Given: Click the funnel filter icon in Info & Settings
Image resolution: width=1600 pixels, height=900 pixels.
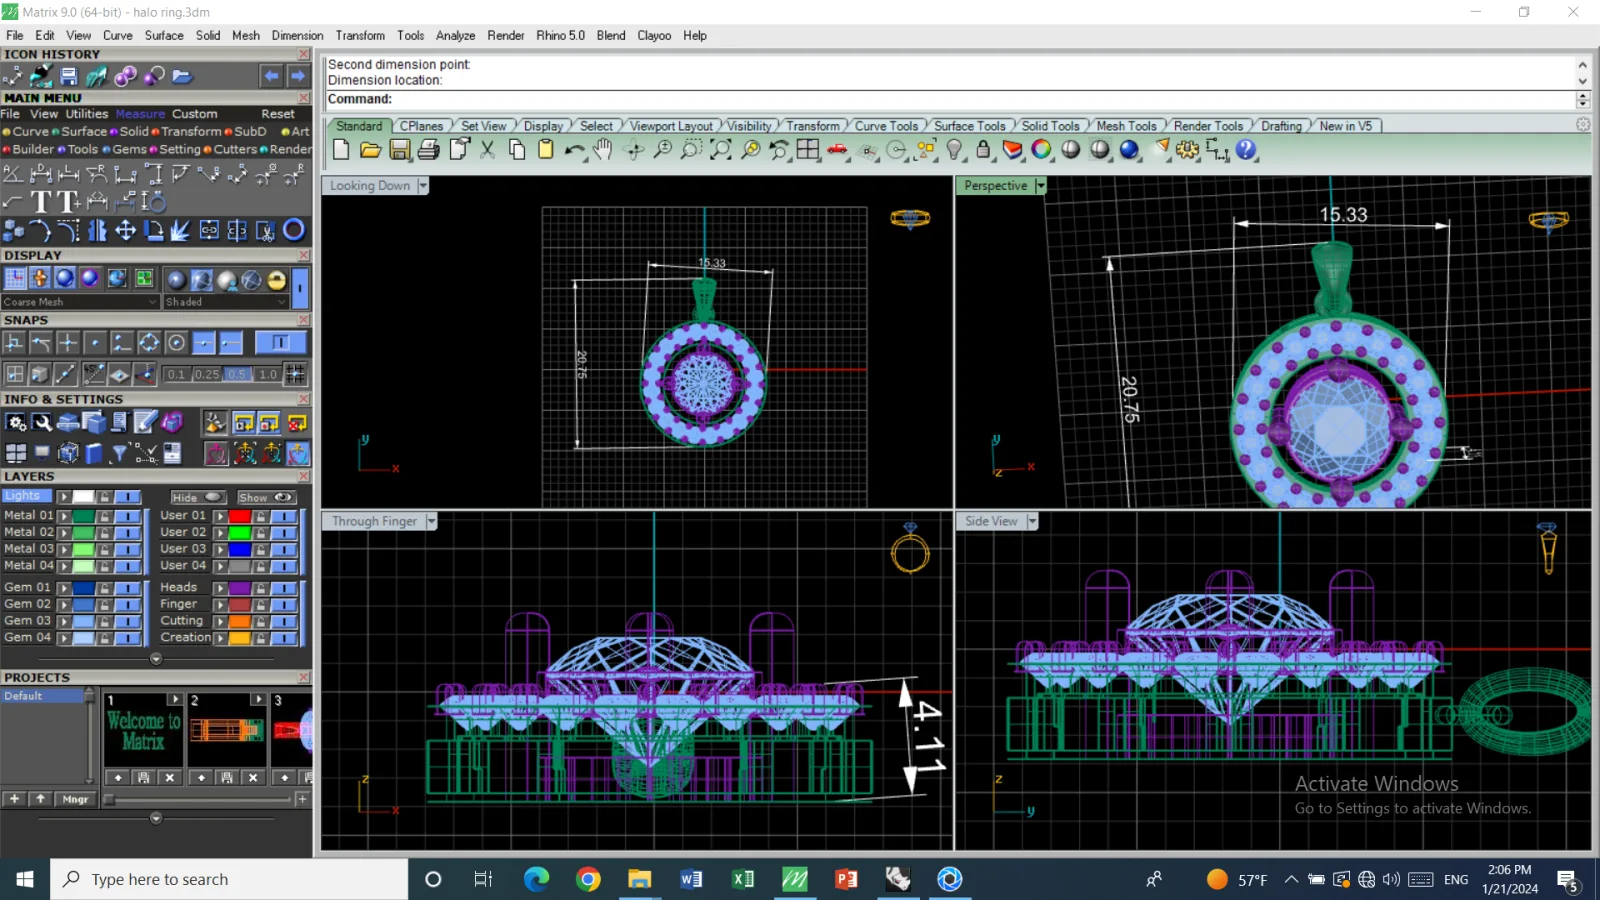Looking at the screenshot, I should coord(119,454).
